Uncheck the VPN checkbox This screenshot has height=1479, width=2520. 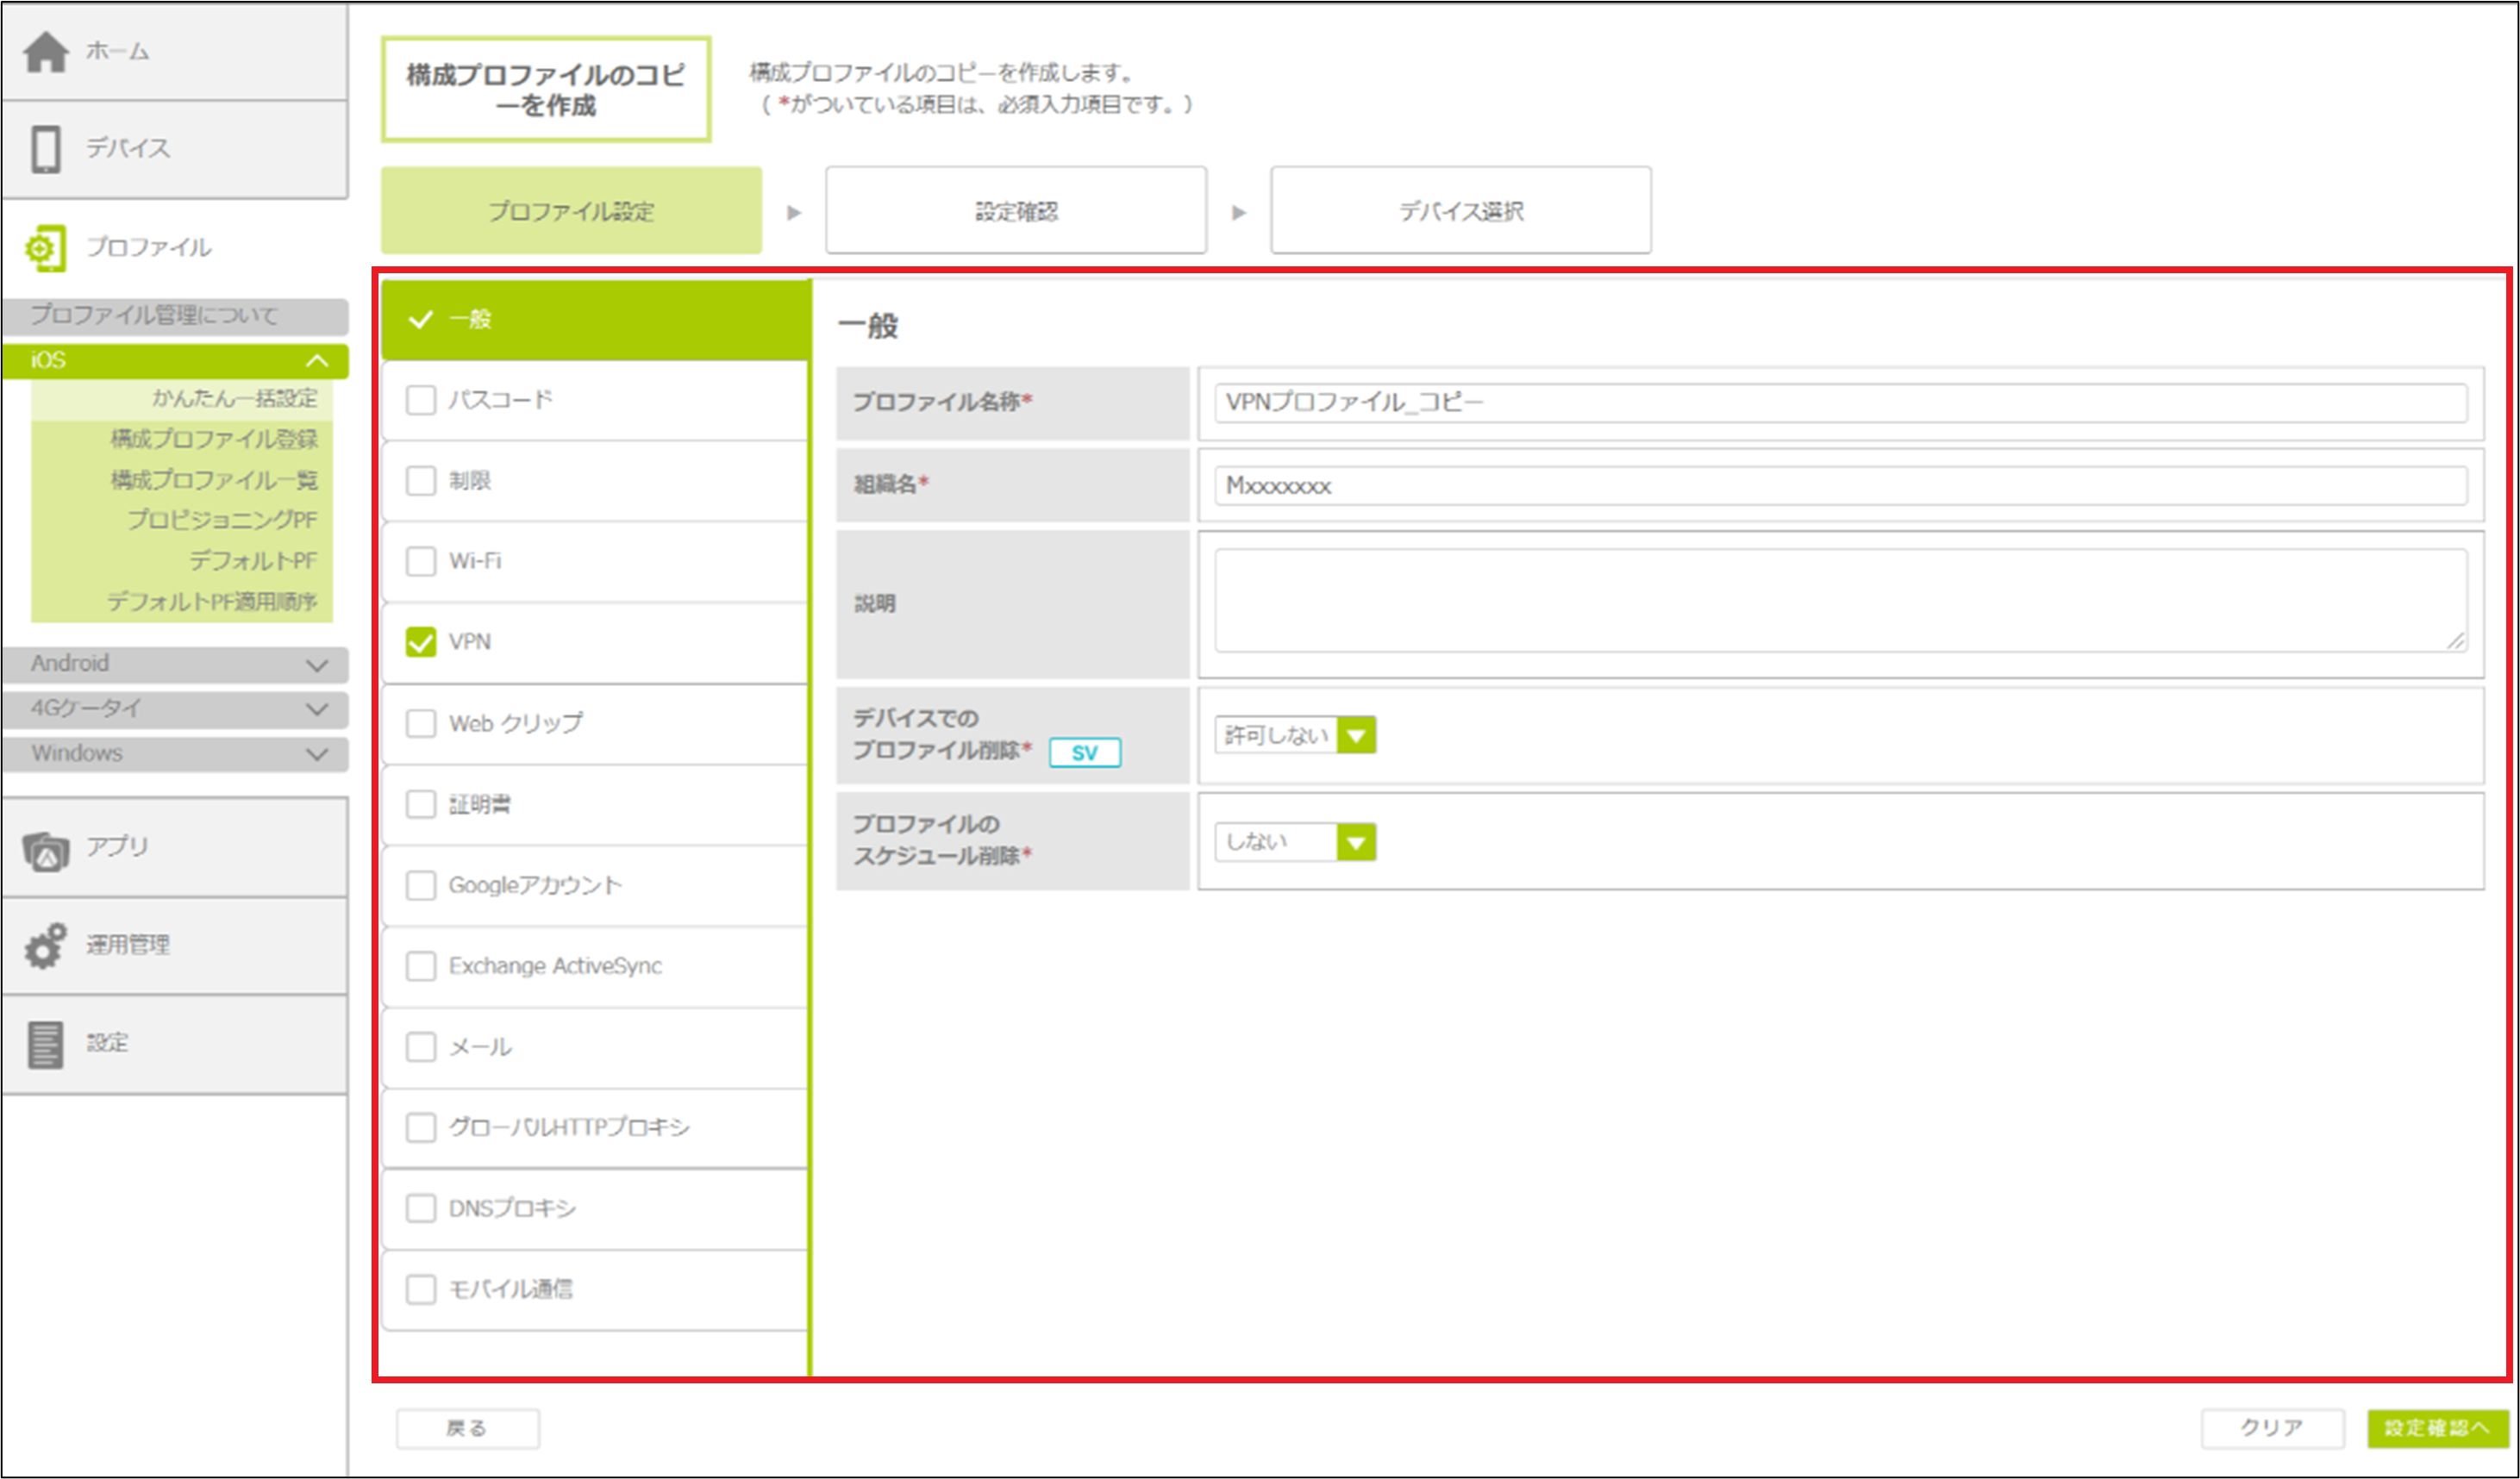tap(421, 642)
